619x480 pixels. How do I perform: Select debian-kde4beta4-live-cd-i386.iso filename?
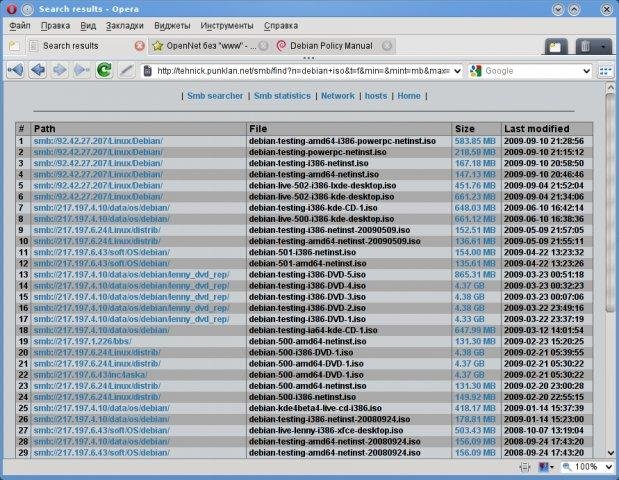tap(315, 408)
